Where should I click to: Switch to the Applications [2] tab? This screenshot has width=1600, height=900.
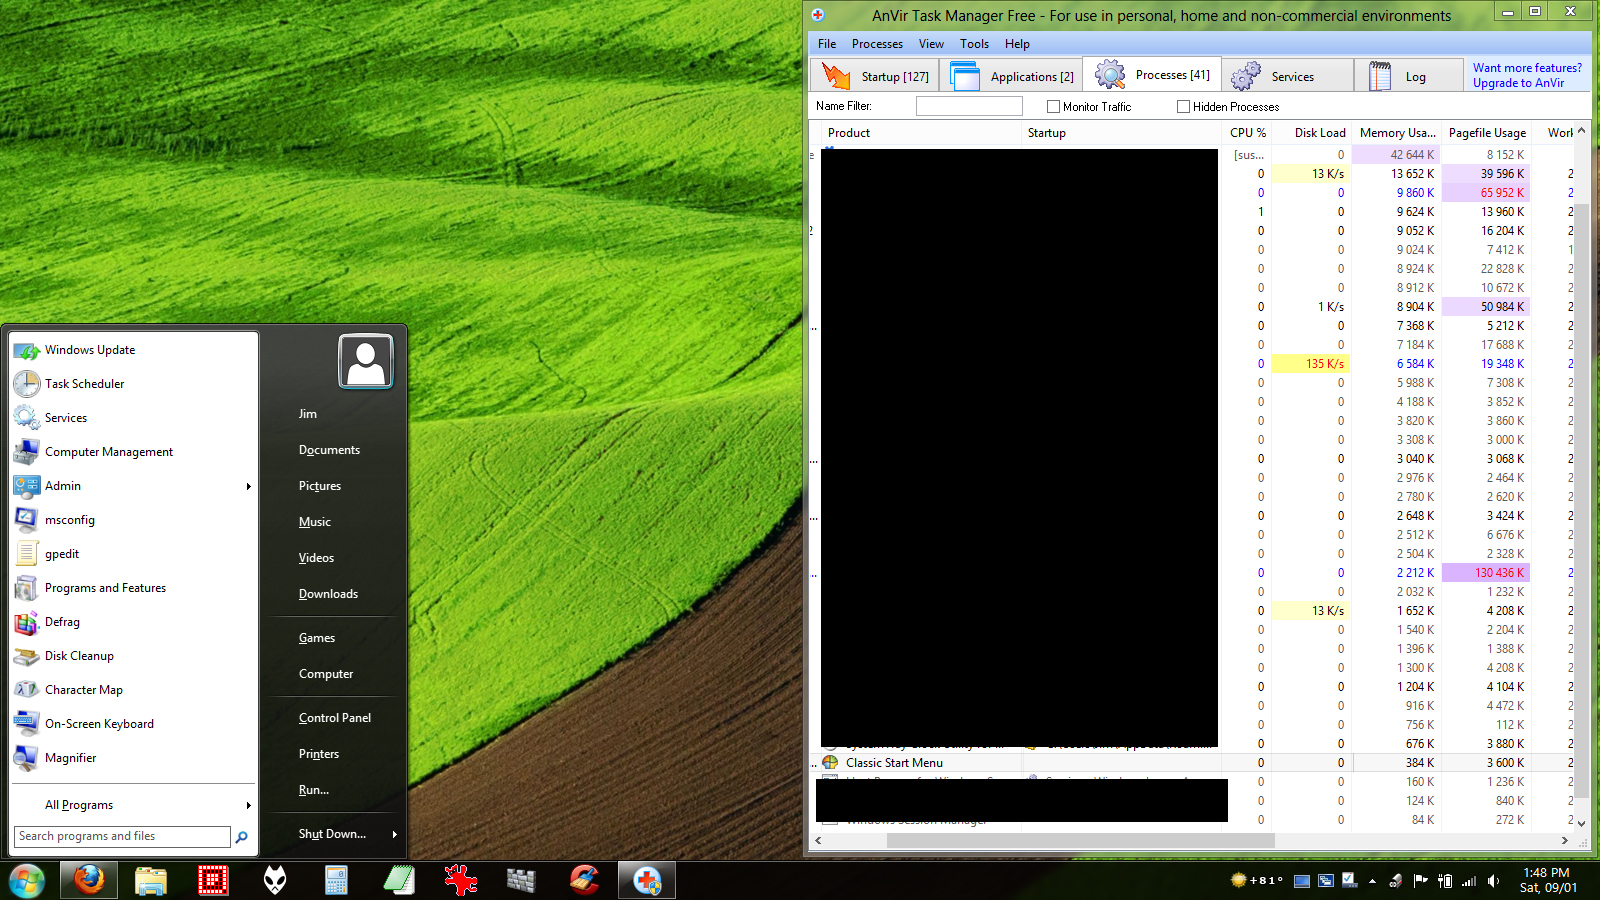1012,76
